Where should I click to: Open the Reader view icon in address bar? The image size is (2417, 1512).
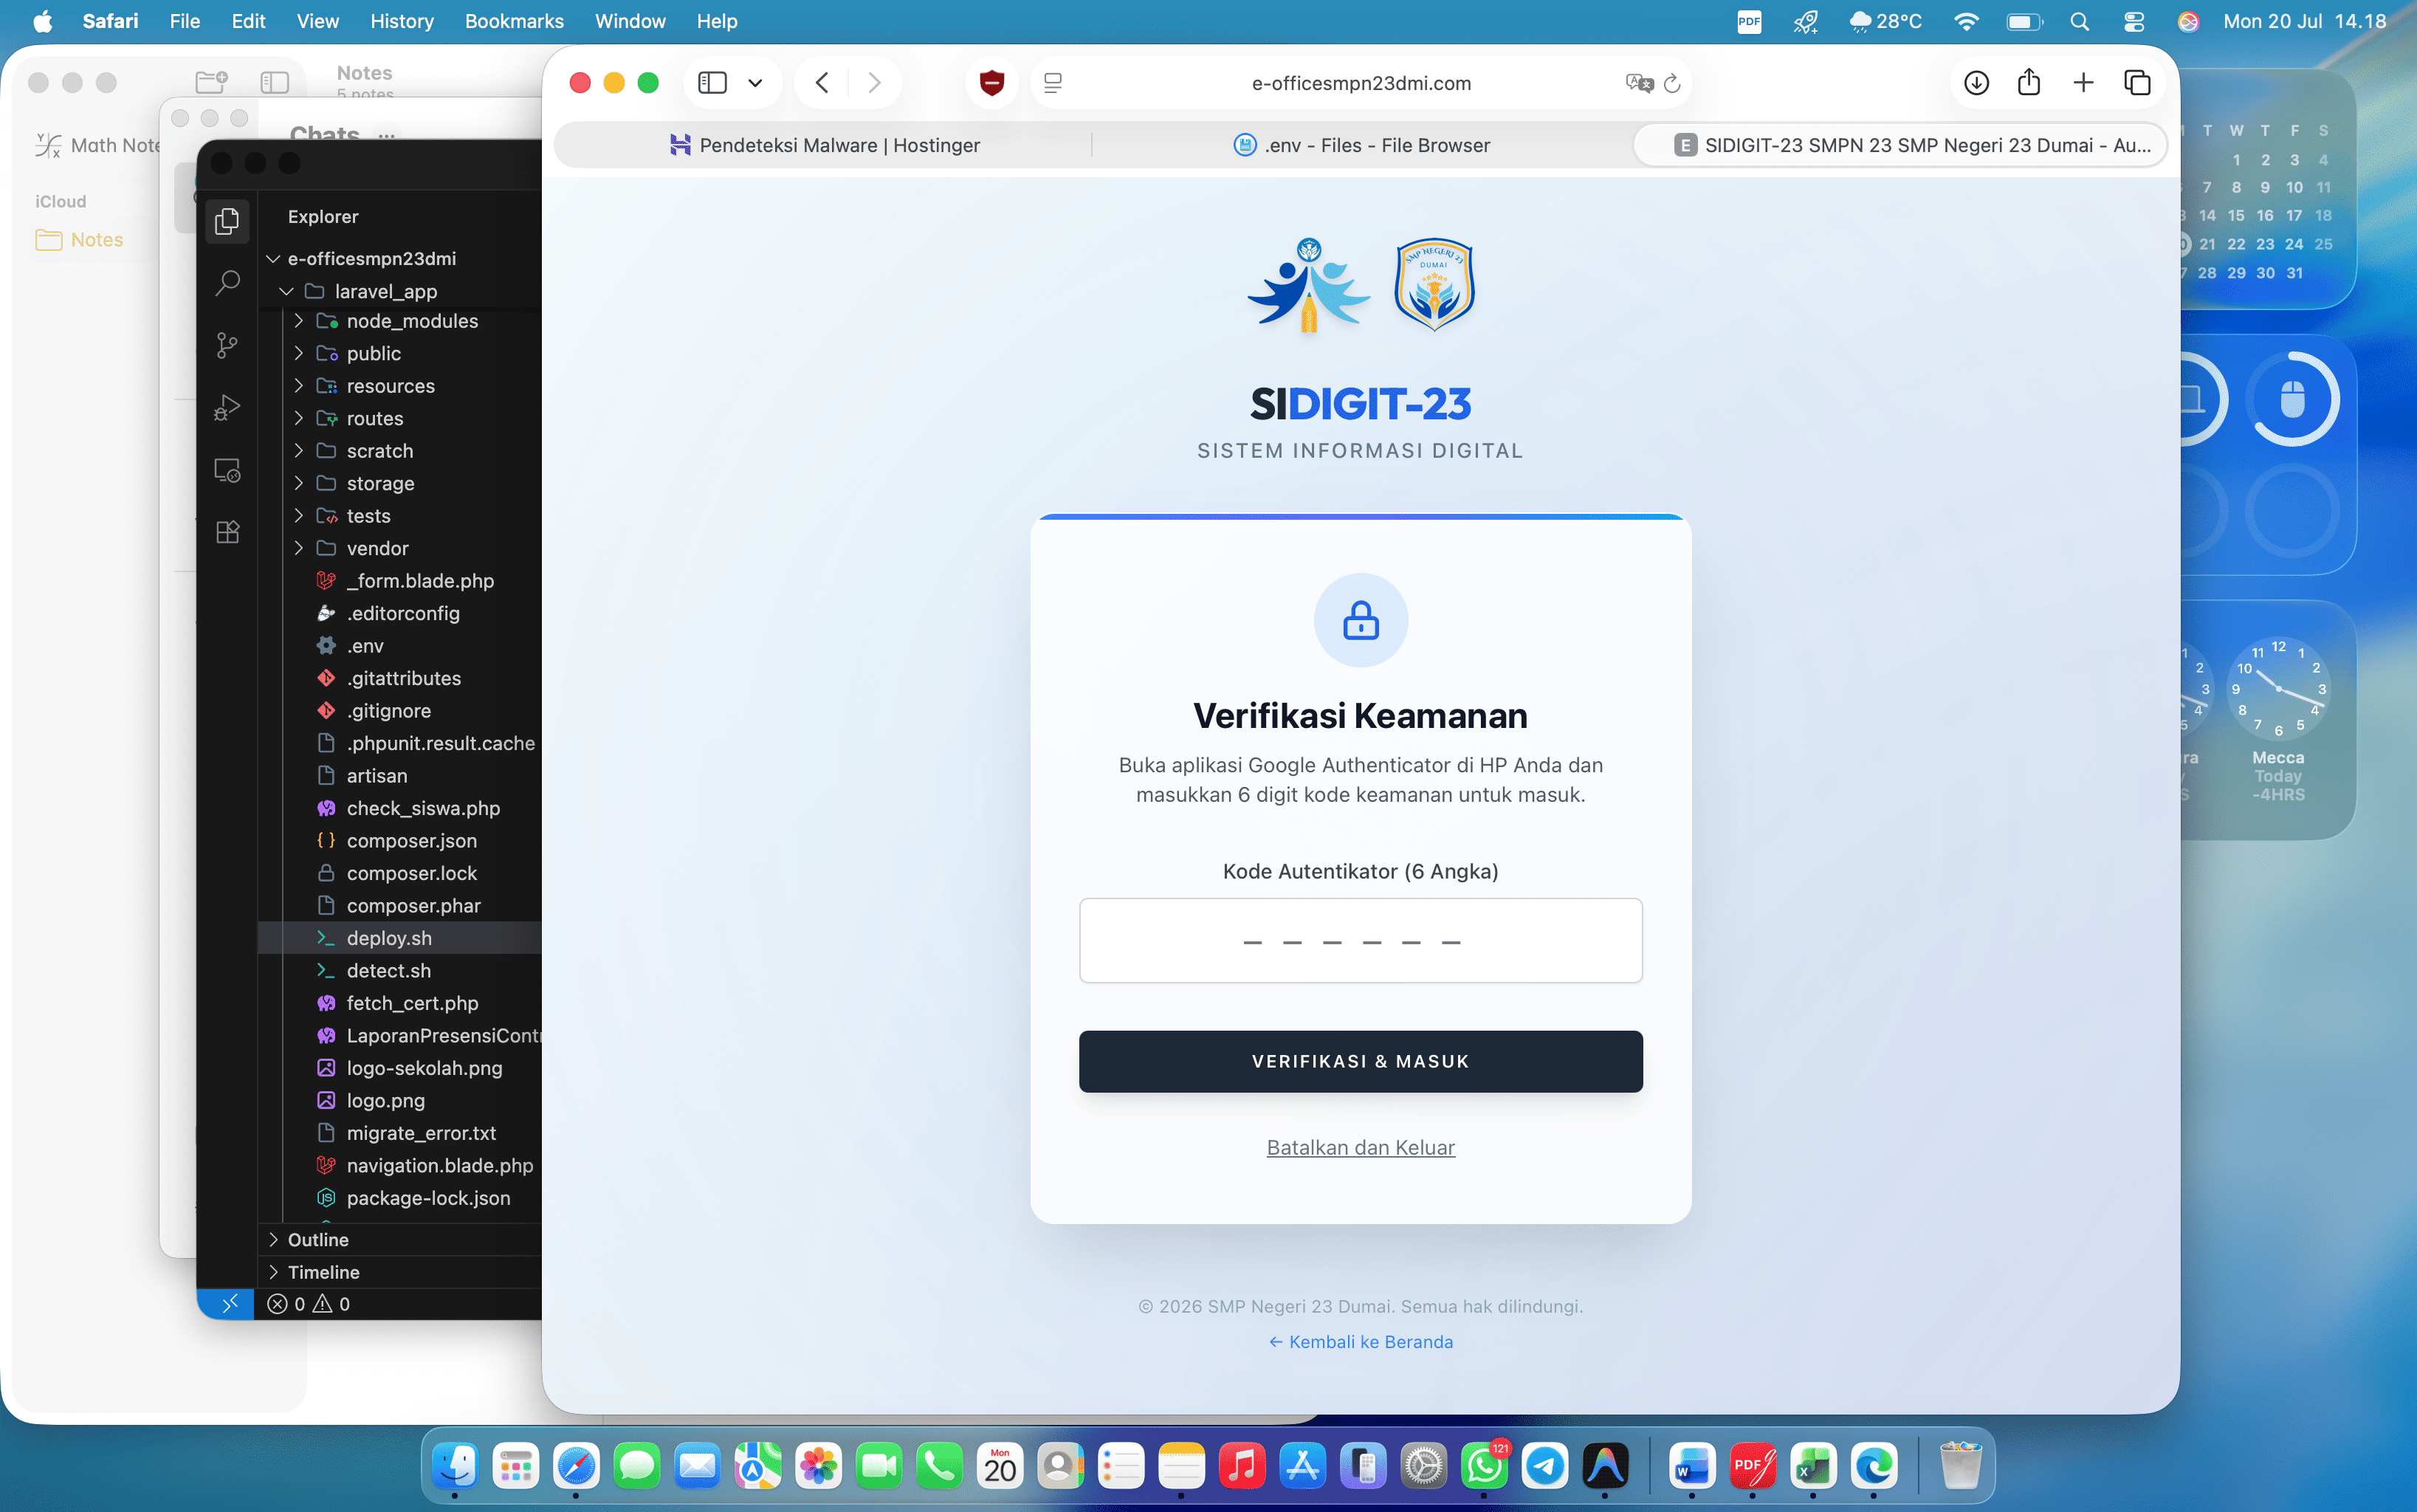[x=1053, y=83]
